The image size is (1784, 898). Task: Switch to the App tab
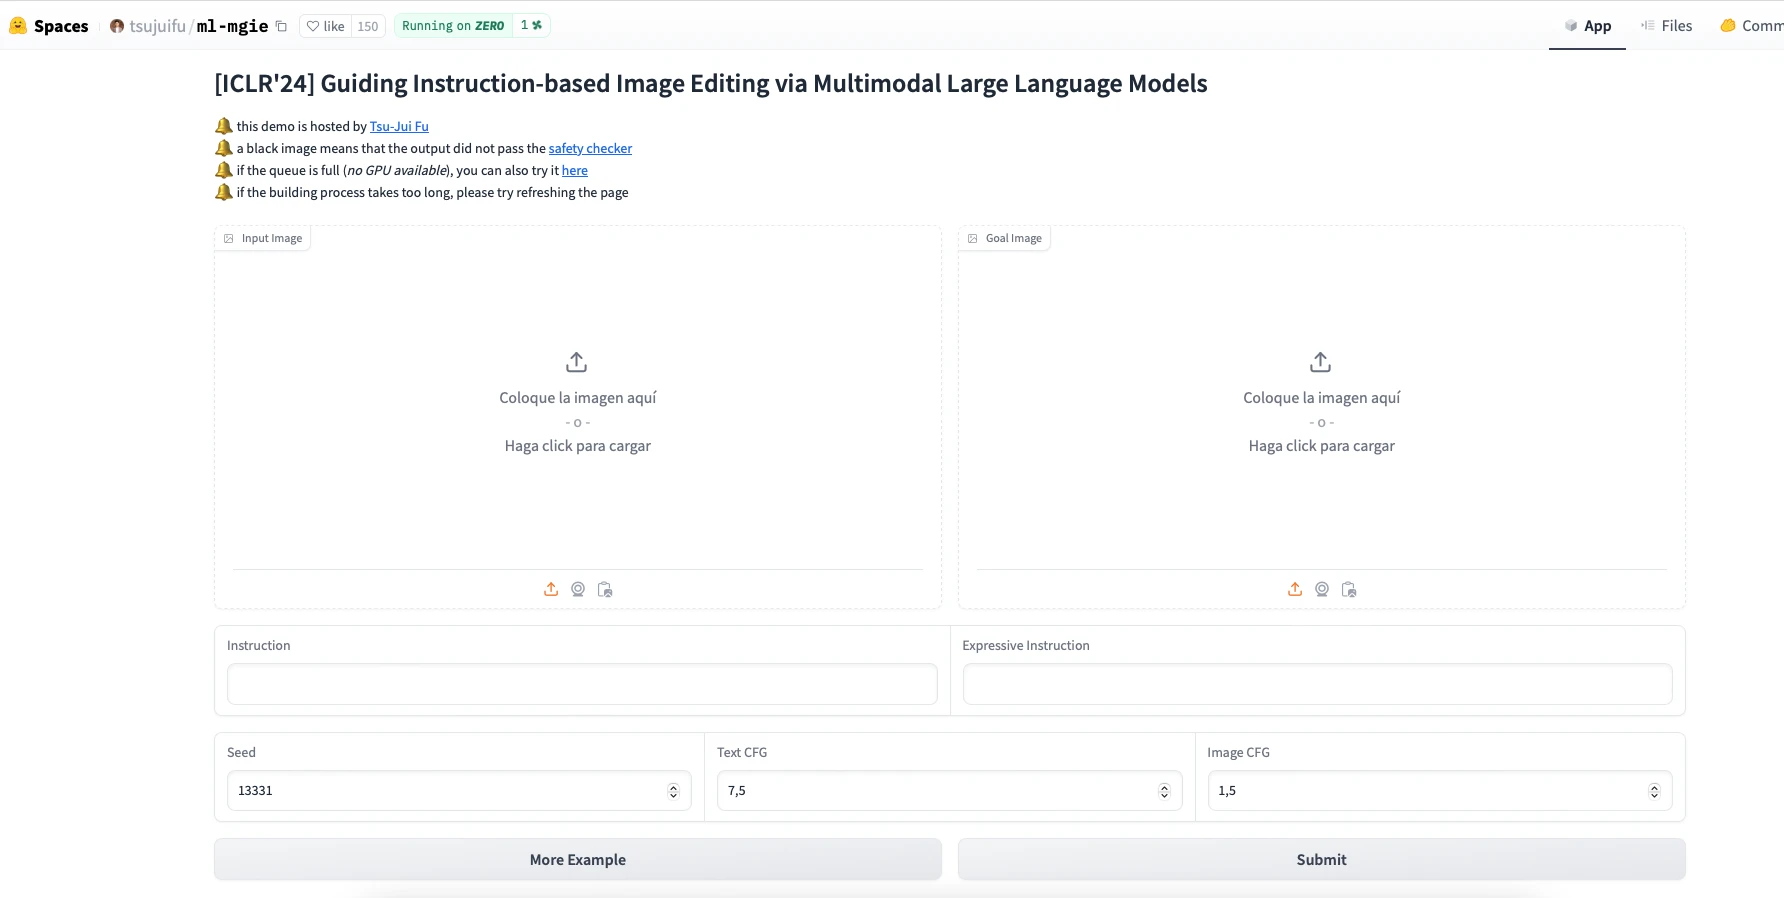tap(1587, 26)
